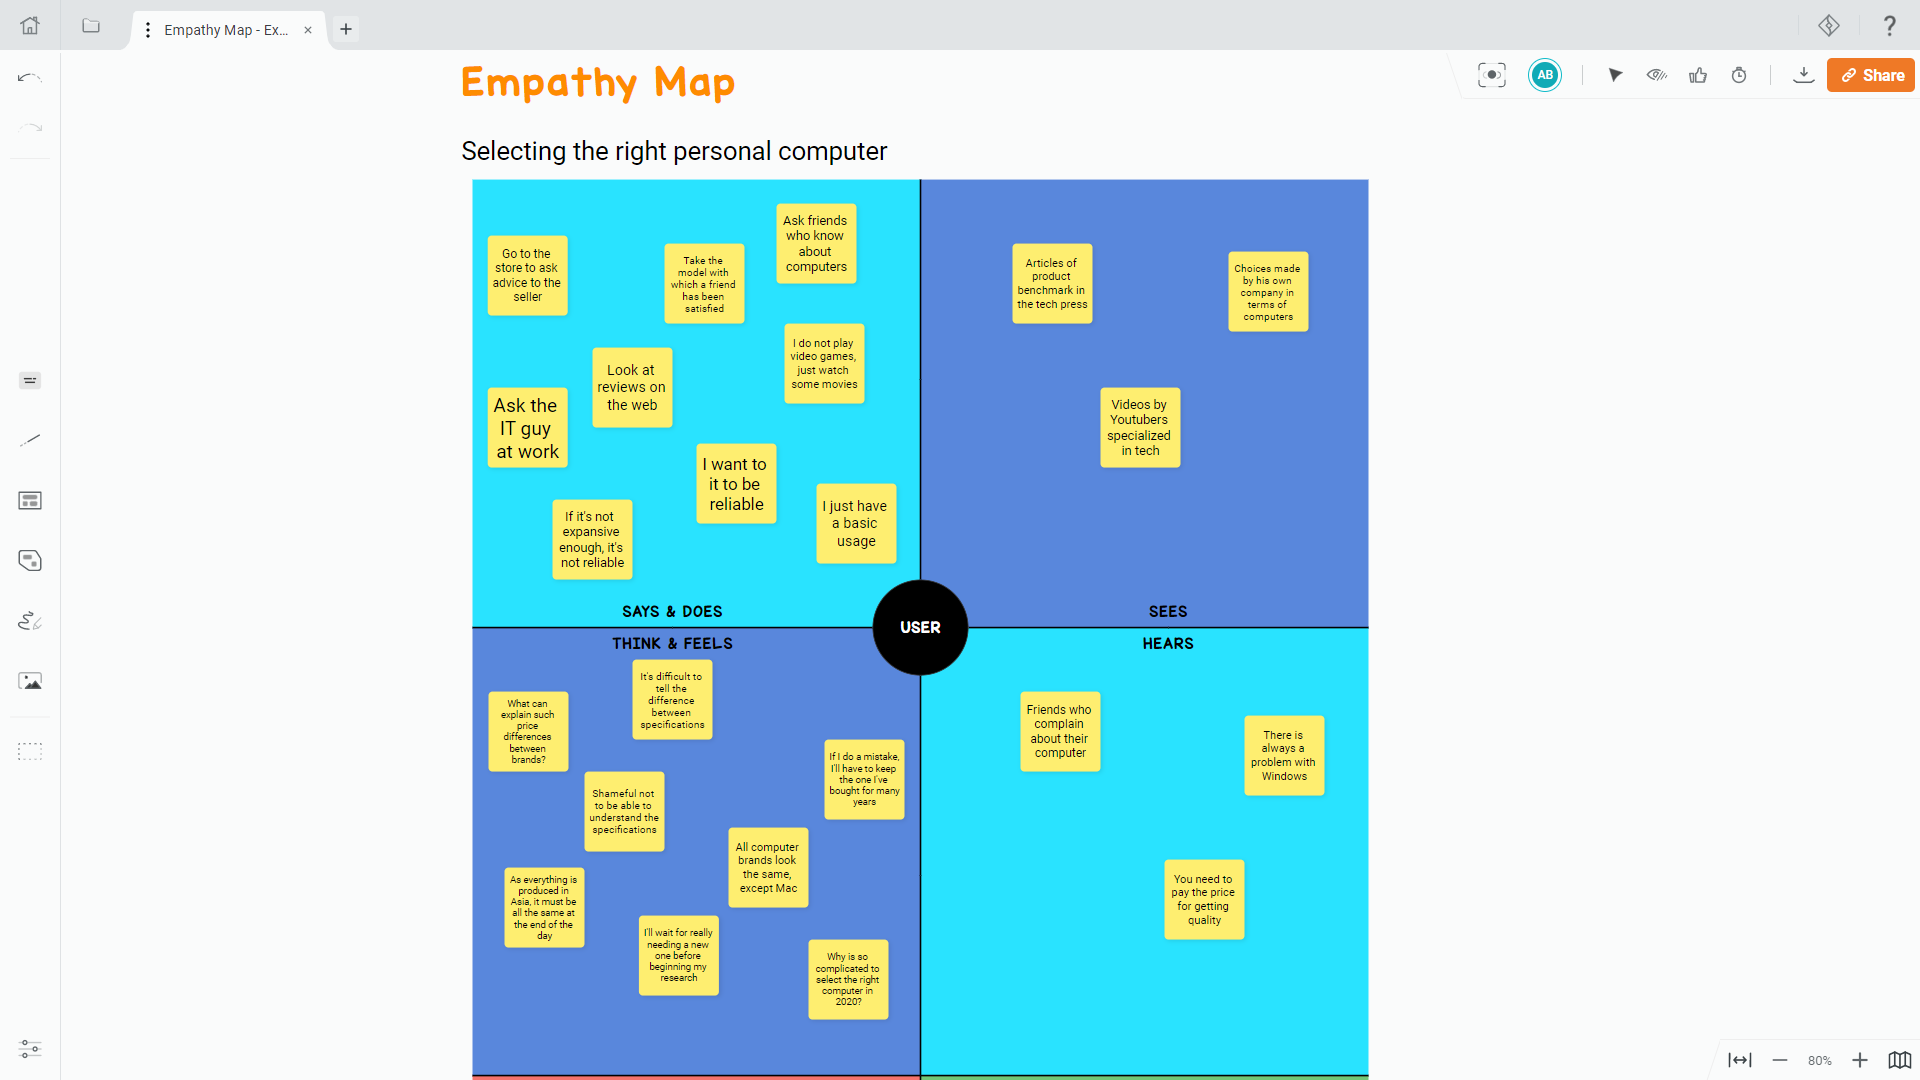Click the Camera/Screenshot capture icon

[1491, 75]
